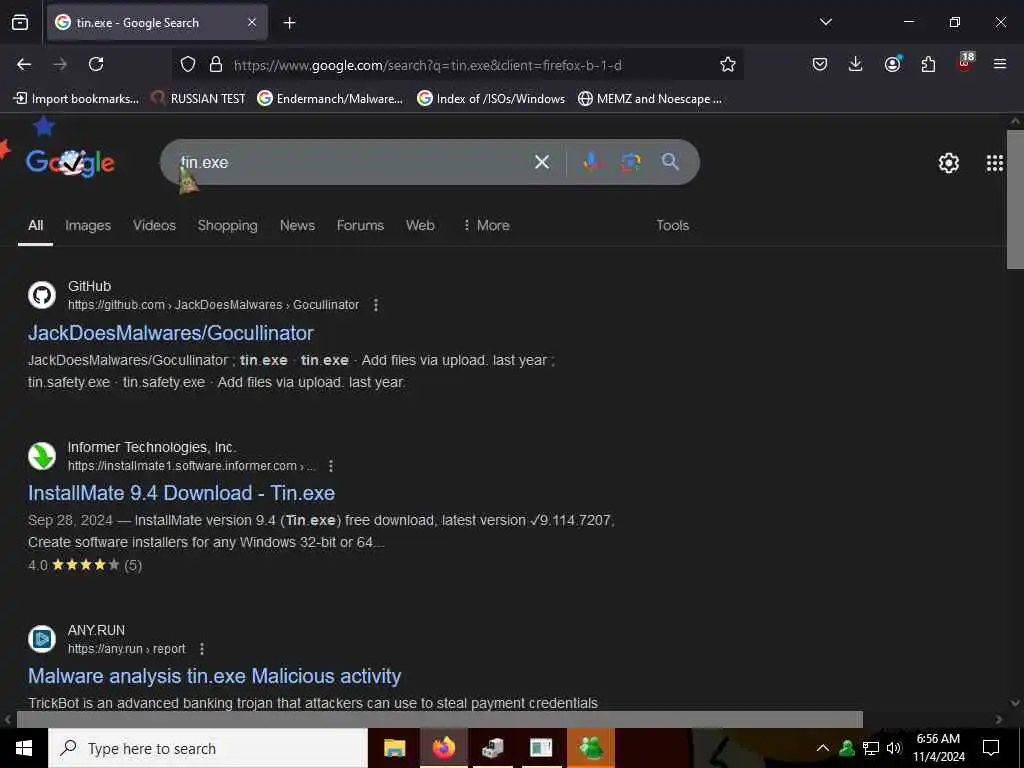This screenshot has height=768, width=1024.
Task: Click the GitHub site favicon
Action: pos(42,295)
